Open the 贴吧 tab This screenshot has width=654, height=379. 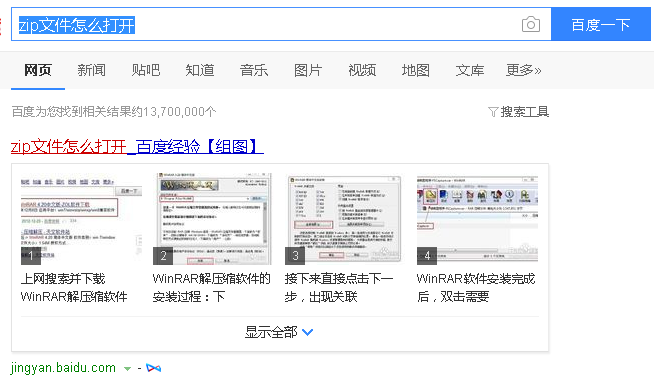point(146,70)
